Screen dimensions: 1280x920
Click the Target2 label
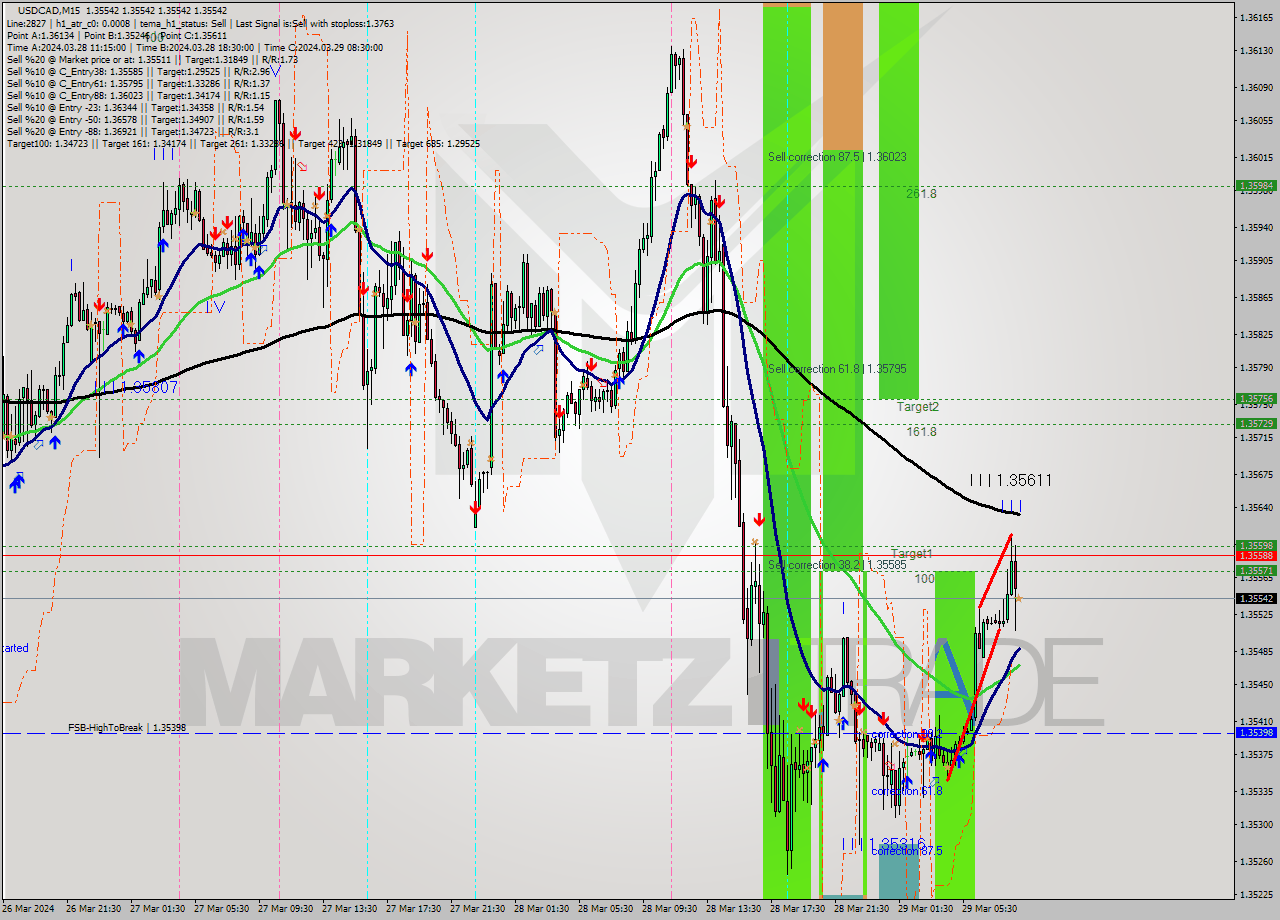[917, 407]
